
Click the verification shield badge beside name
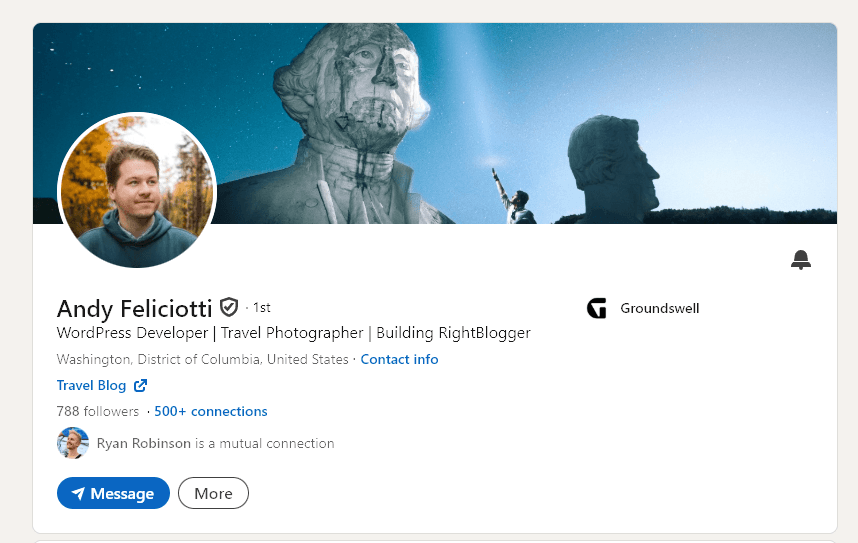coord(229,307)
